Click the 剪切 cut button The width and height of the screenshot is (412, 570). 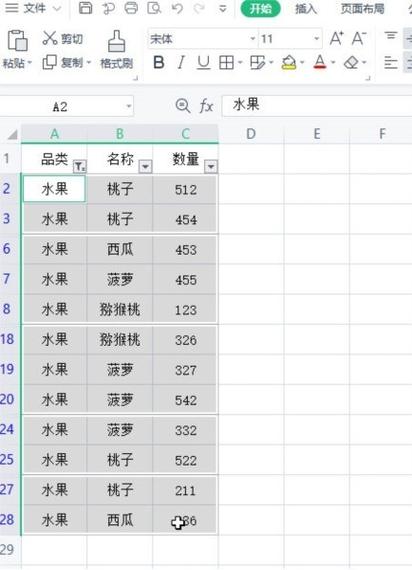63,38
